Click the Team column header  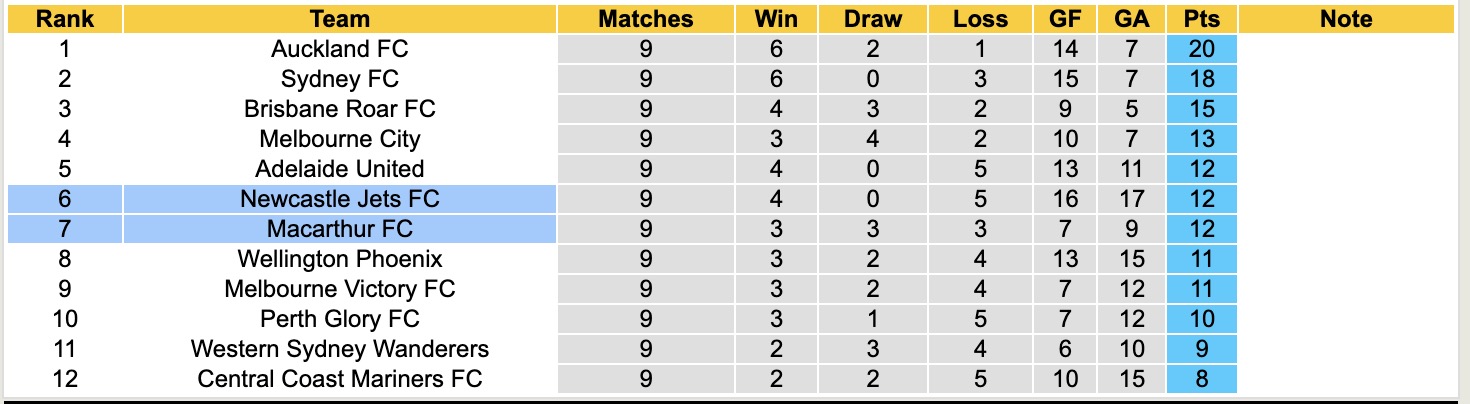click(339, 19)
